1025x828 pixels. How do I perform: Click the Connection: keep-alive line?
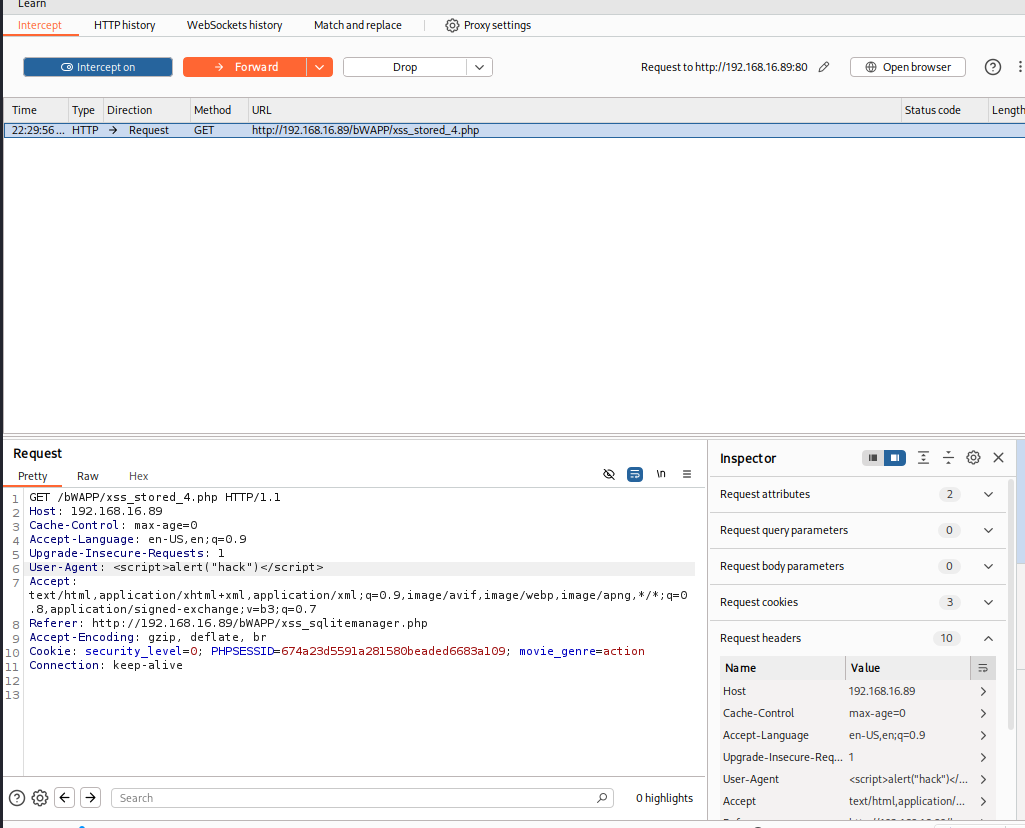[106, 665]
